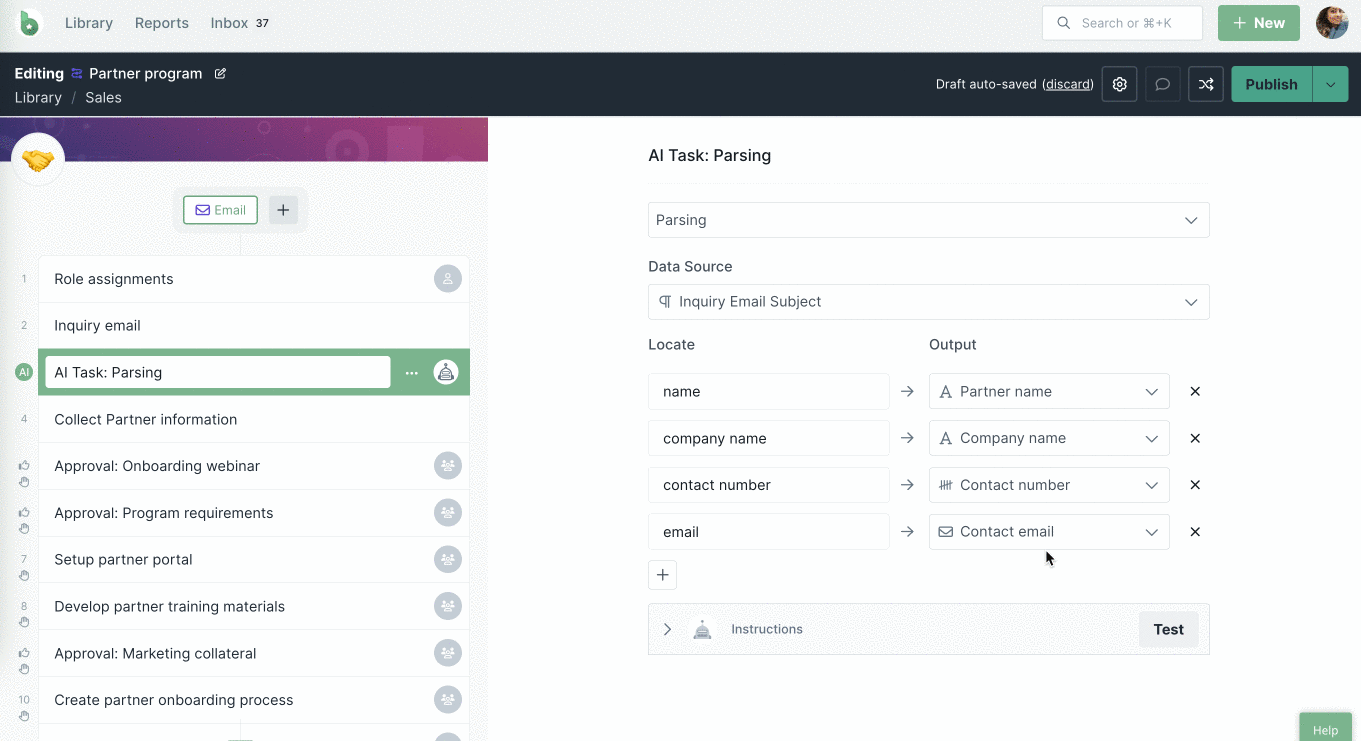Click the plus icon beside Email trigger
The image size is (1361, 741).
(283, 210)
